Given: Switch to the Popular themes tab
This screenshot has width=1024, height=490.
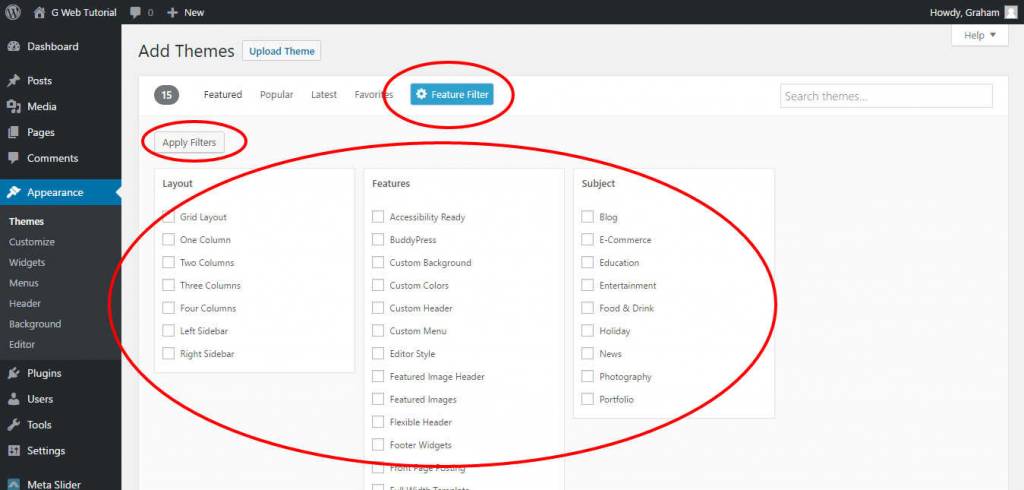Looking at the screenshot, I should click(x=276, y=95).
